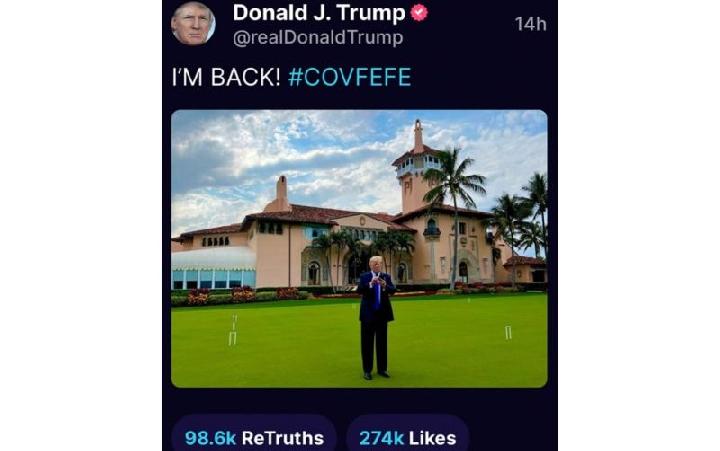Click the green lawn foreground in photo
Viewport: 720px width, 451px height.
(300, 360)
